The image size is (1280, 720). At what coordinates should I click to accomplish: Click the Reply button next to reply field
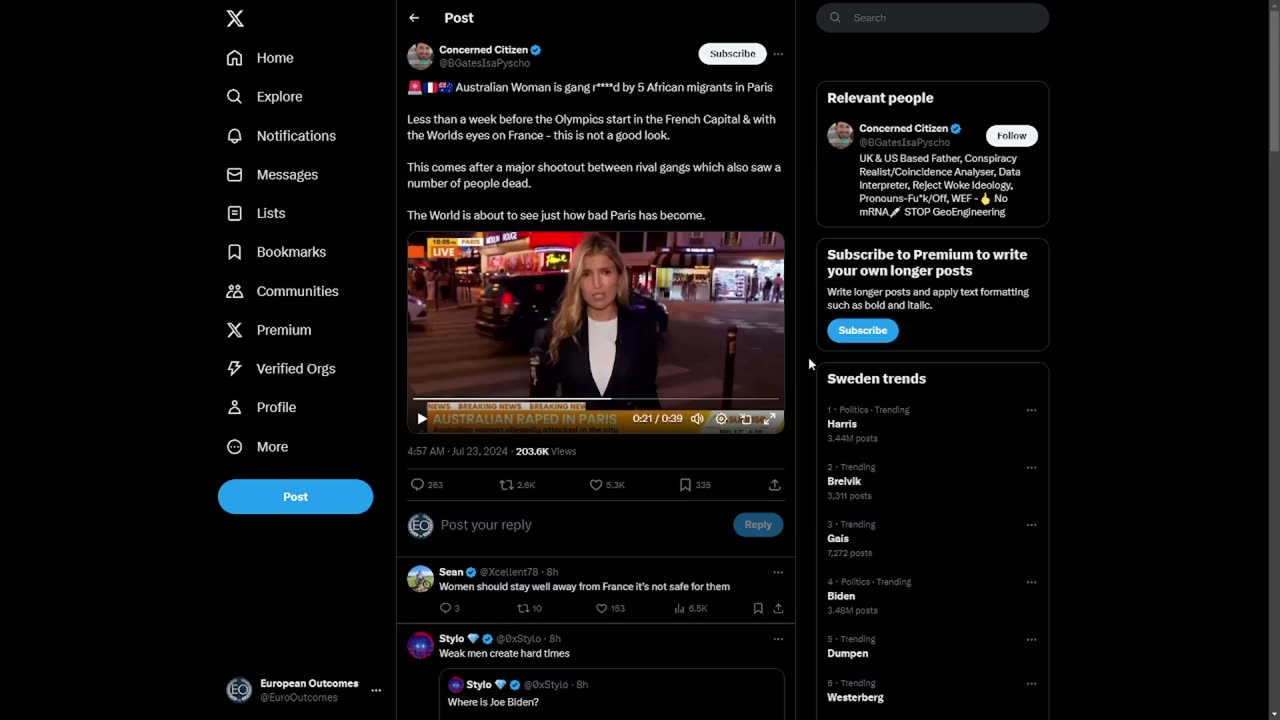[758, 525]
